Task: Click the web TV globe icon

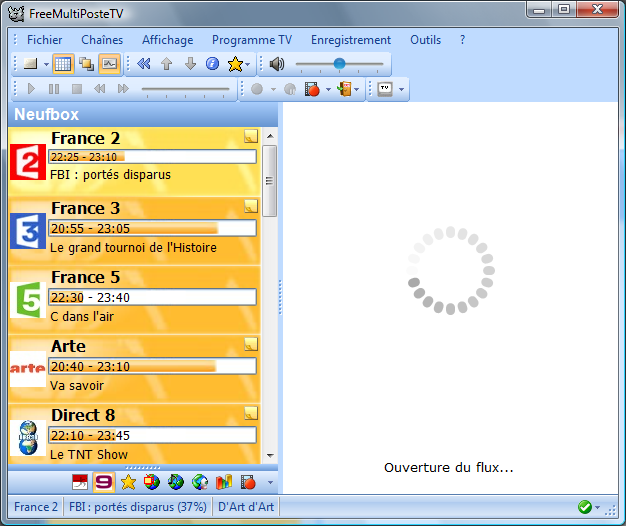Action: pos(152,482)
